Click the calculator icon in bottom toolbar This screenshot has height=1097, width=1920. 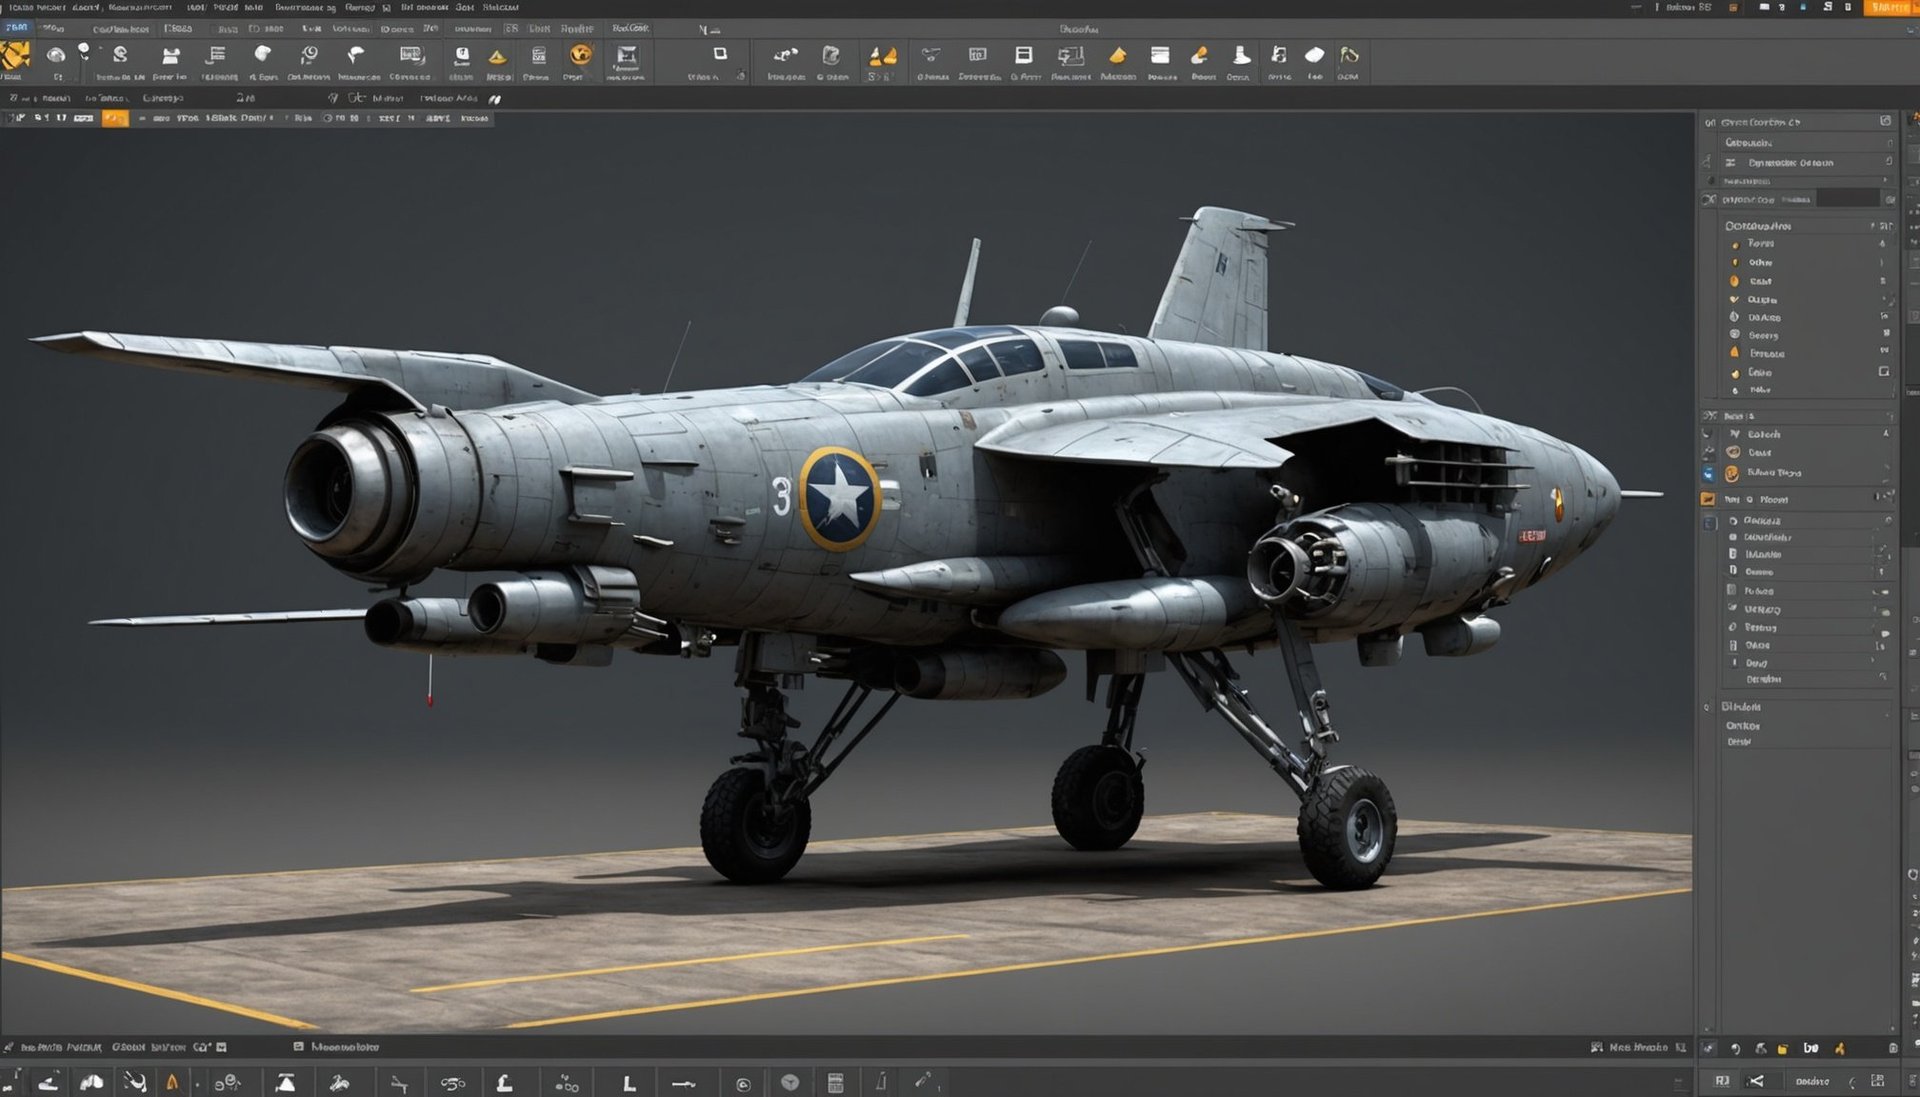836,1082
